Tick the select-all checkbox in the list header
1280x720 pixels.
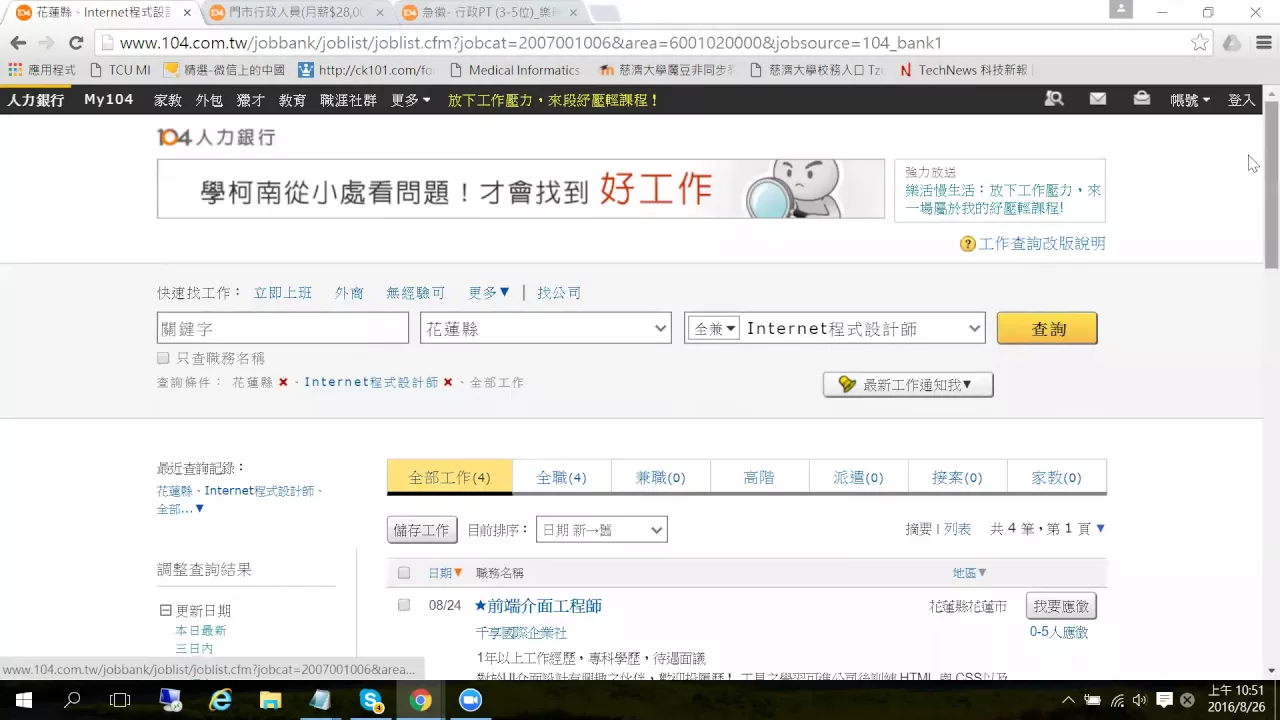404,573
